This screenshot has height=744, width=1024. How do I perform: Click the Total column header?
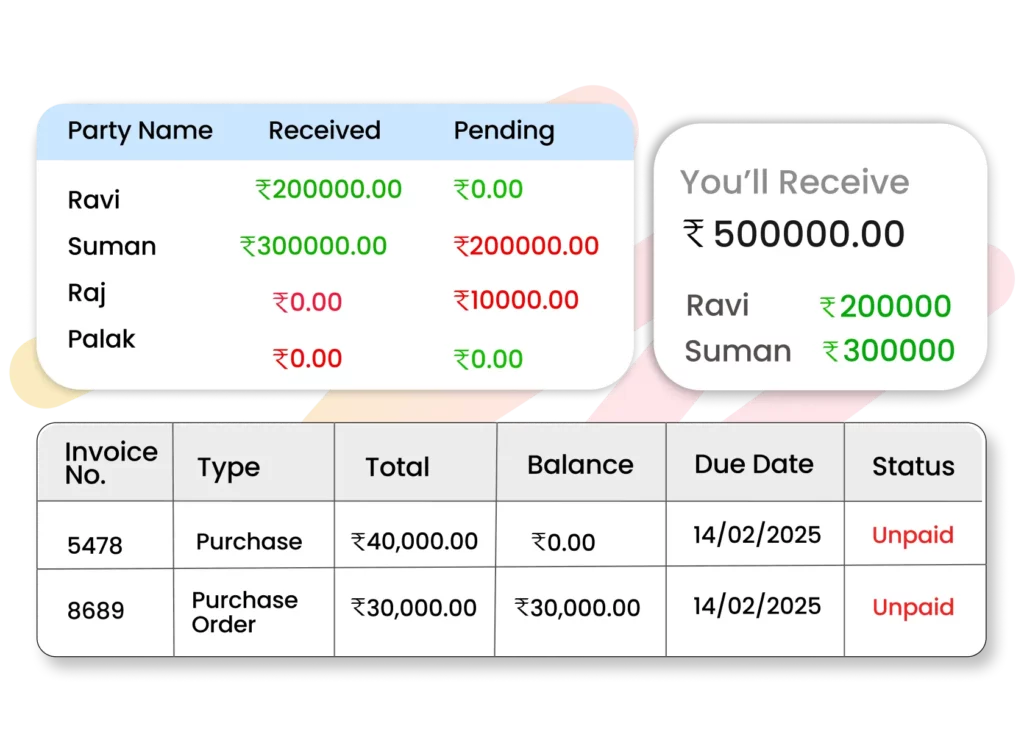[x=397, y=467]
